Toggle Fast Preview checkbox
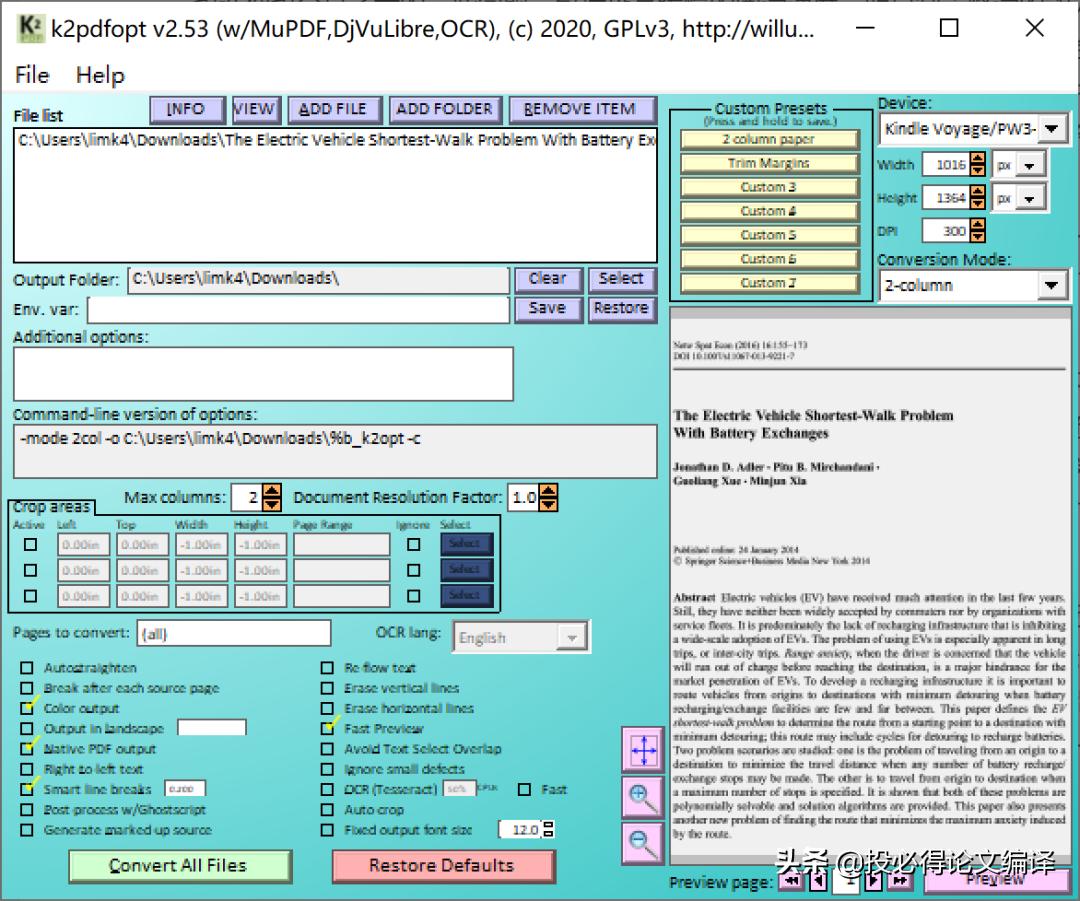 (x=327, y=728)
